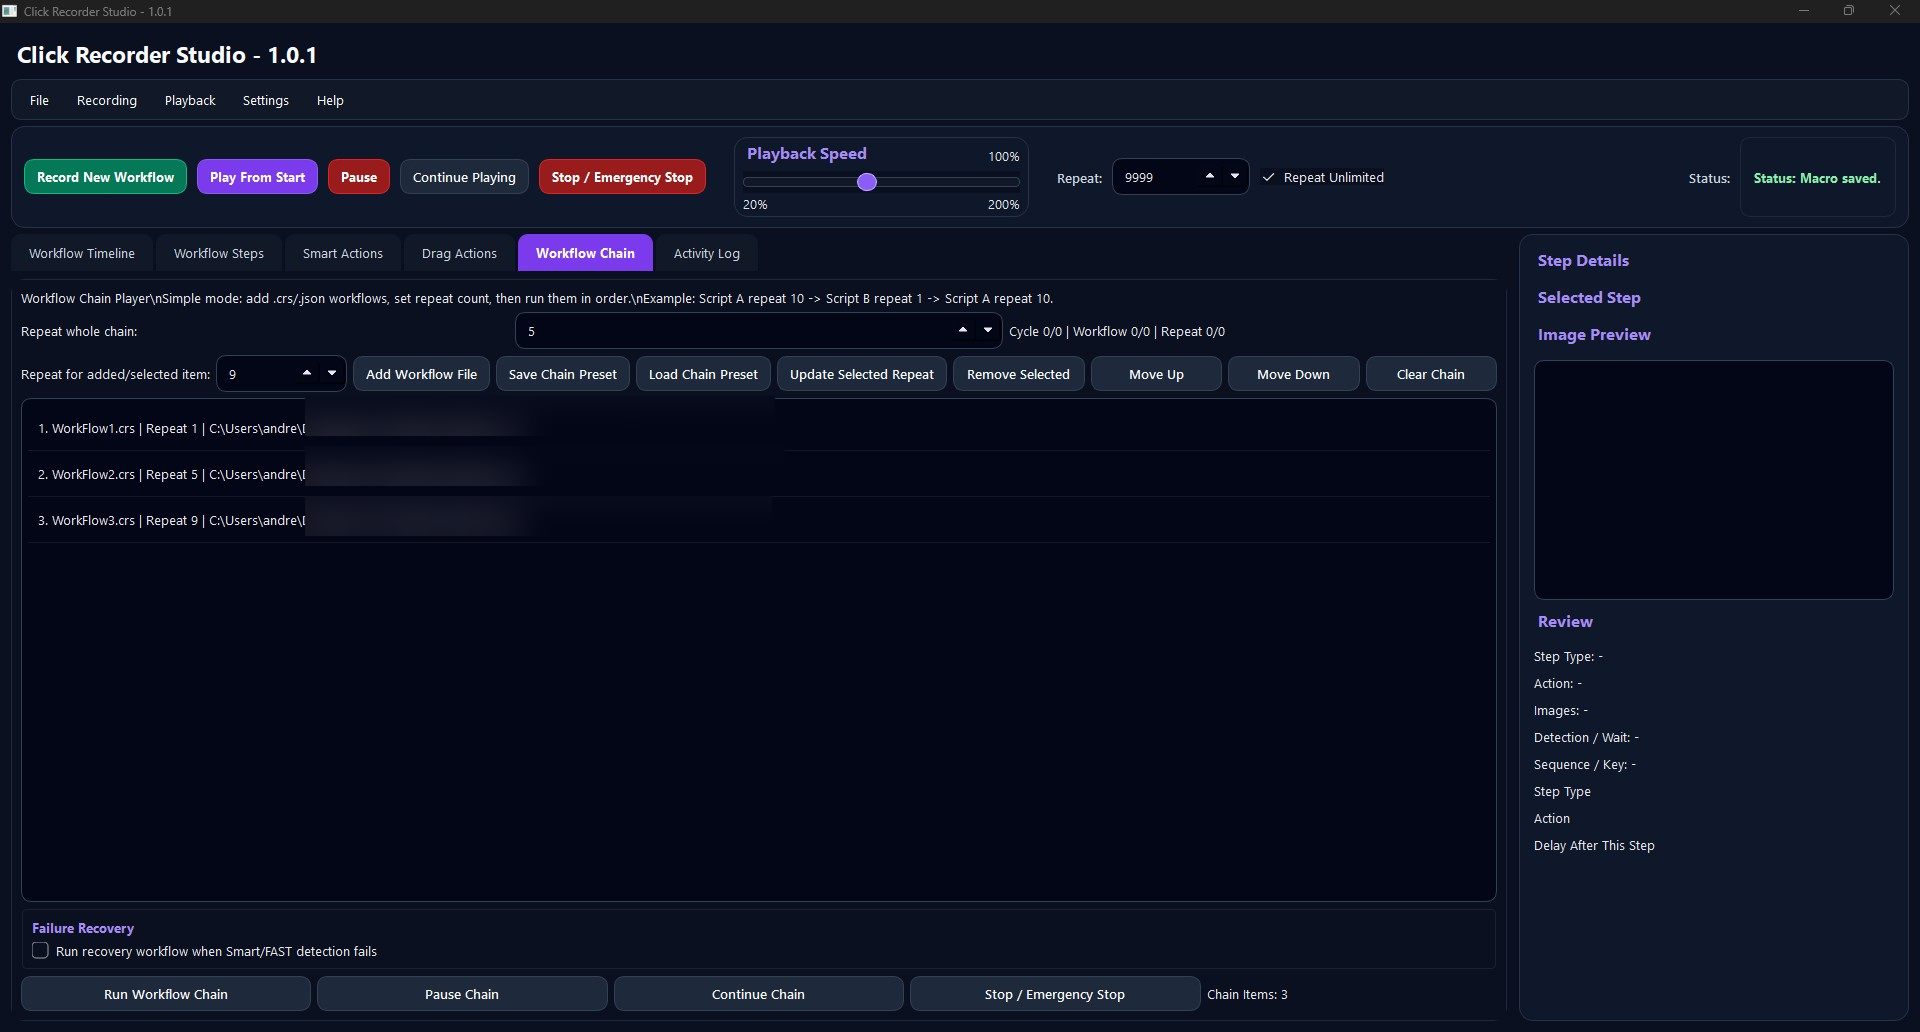
Task: Select the Workflow Chain tab
Action: (585, 253)
